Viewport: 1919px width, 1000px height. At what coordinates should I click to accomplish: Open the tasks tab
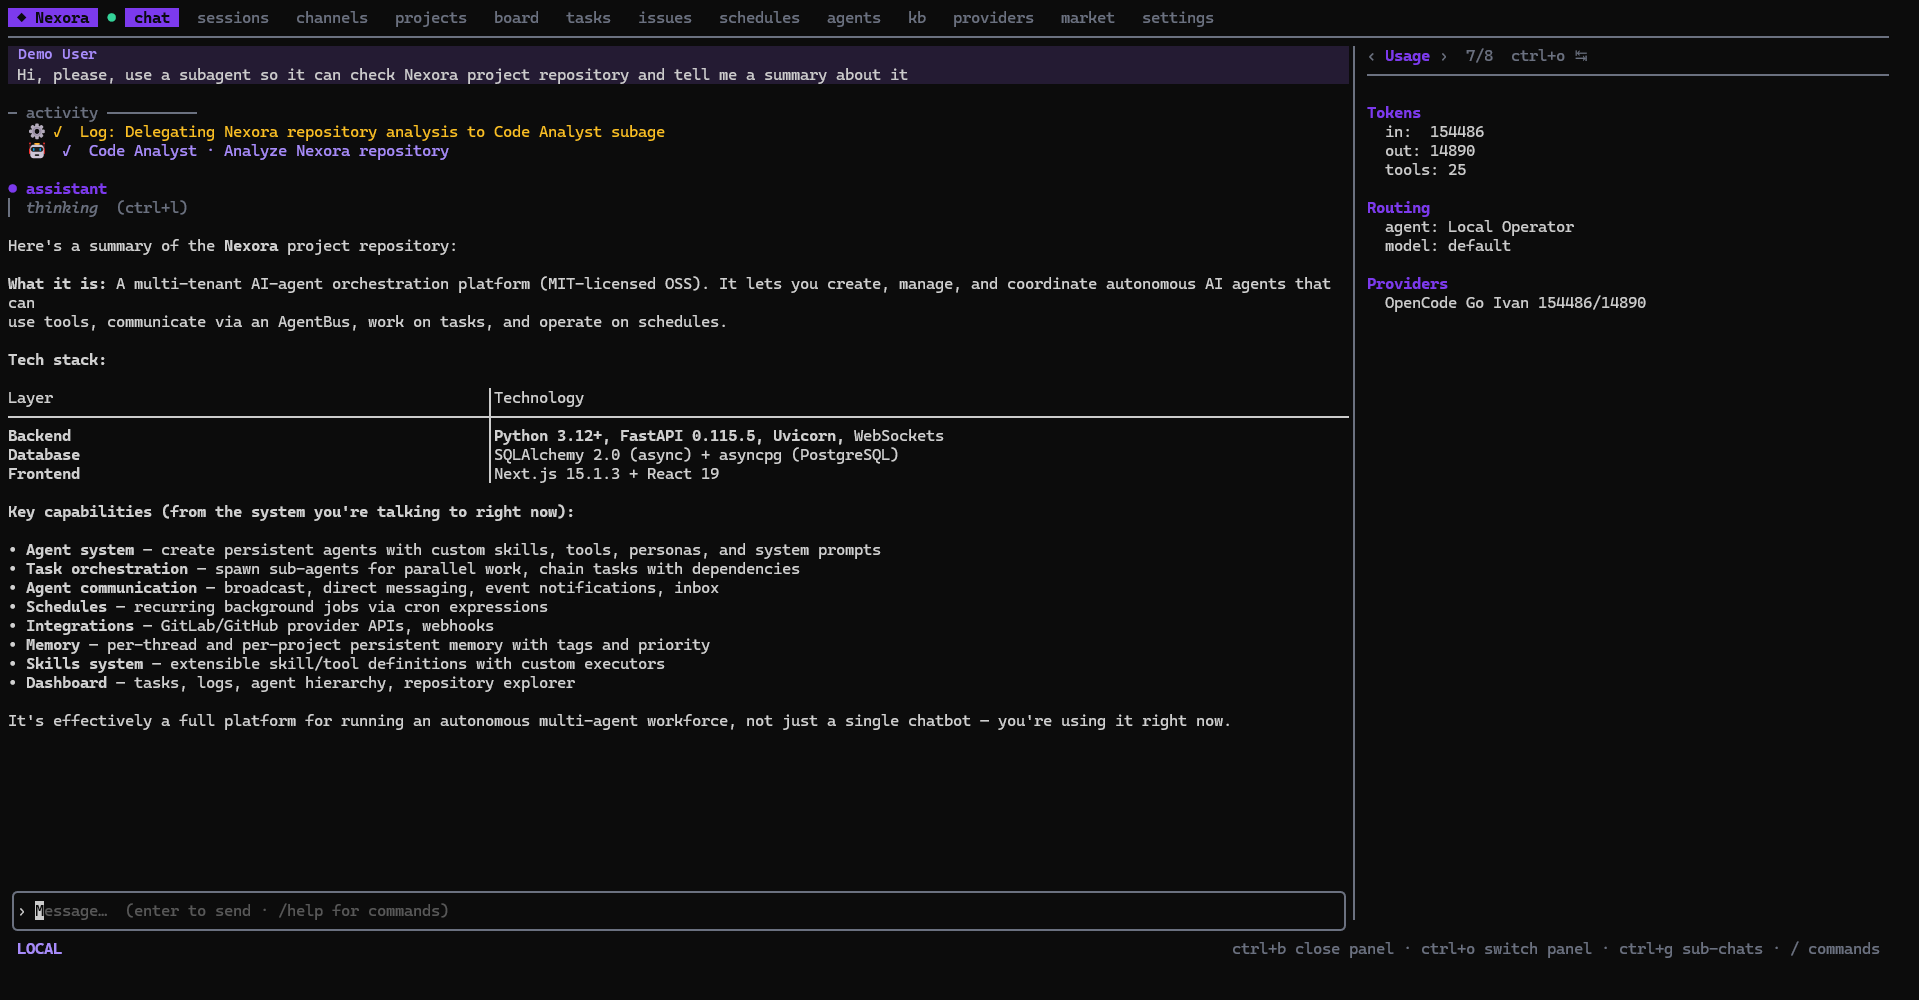coord(588,18)
